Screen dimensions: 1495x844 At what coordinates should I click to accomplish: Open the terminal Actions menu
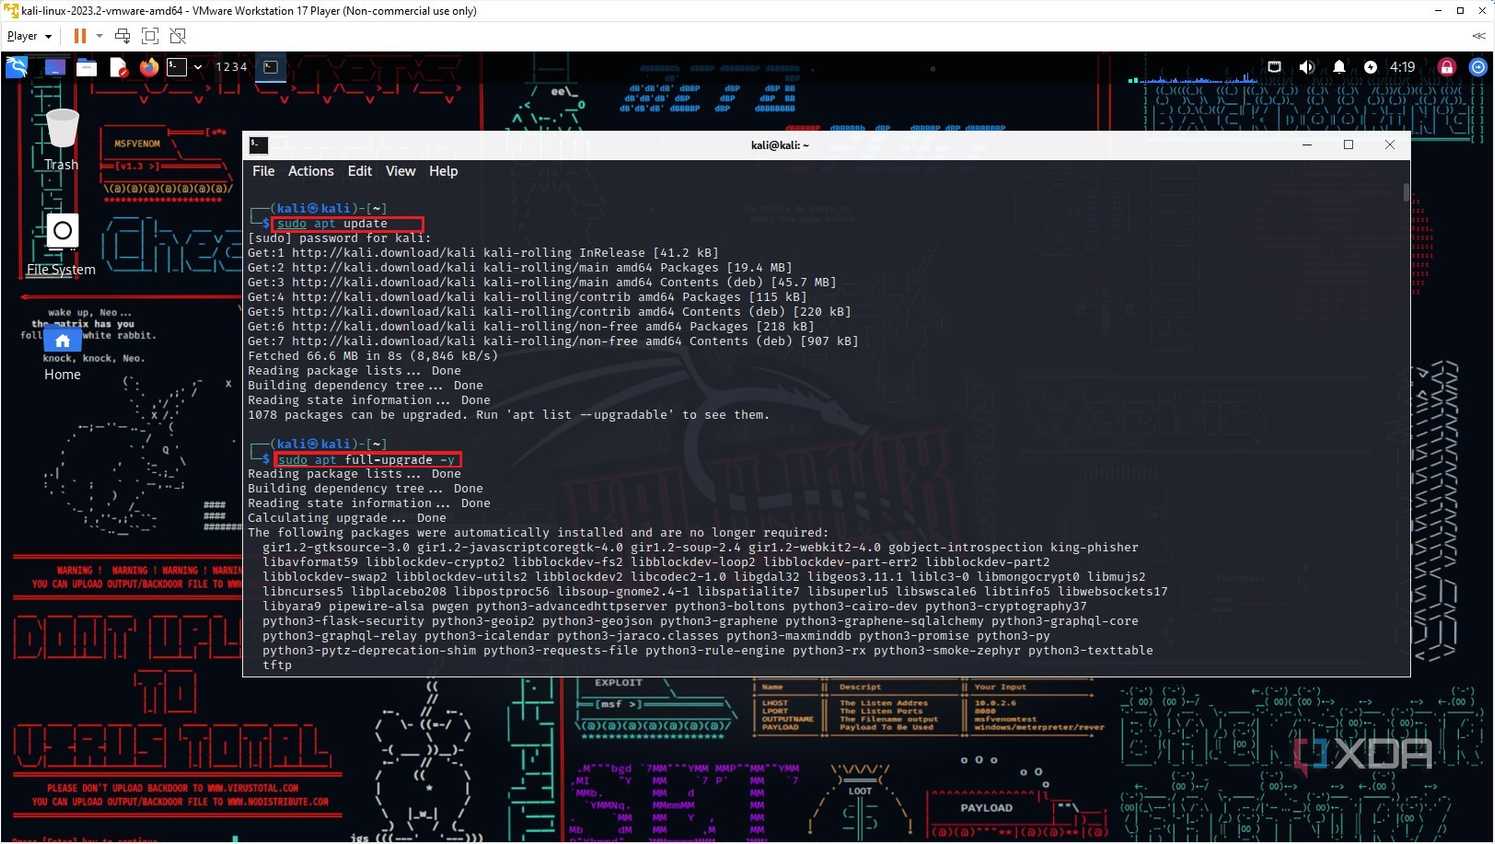[x=311, y=171]
